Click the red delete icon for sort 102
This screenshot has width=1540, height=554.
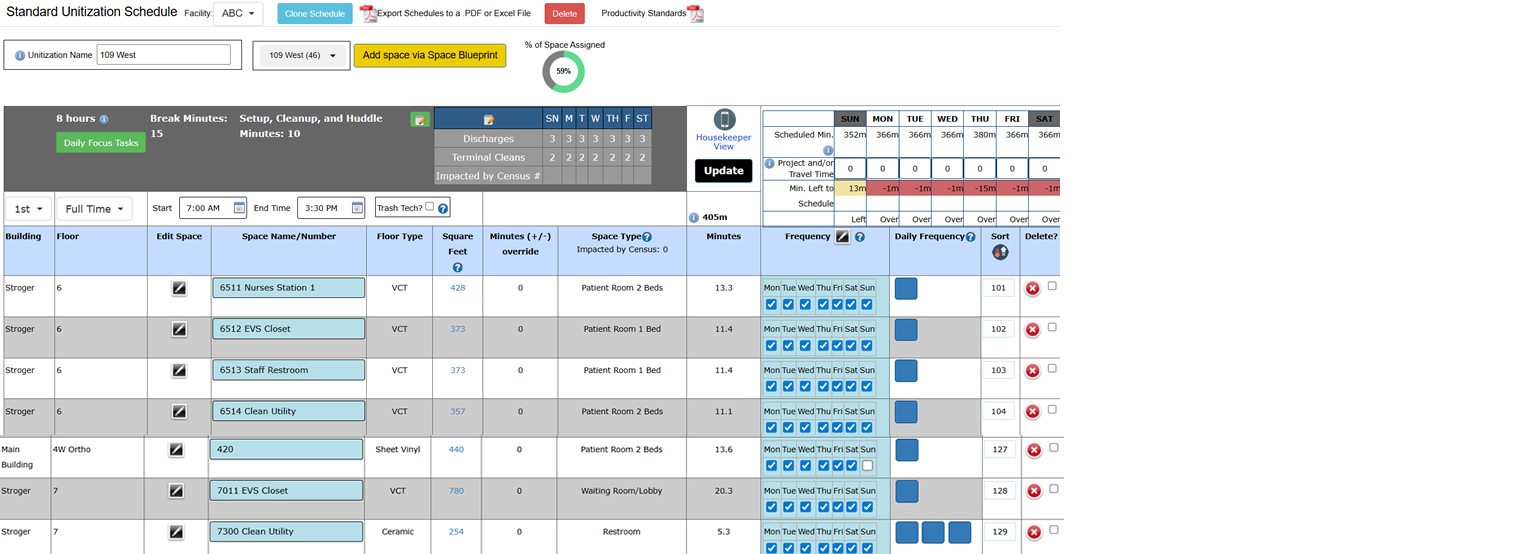coord(1033,329)
